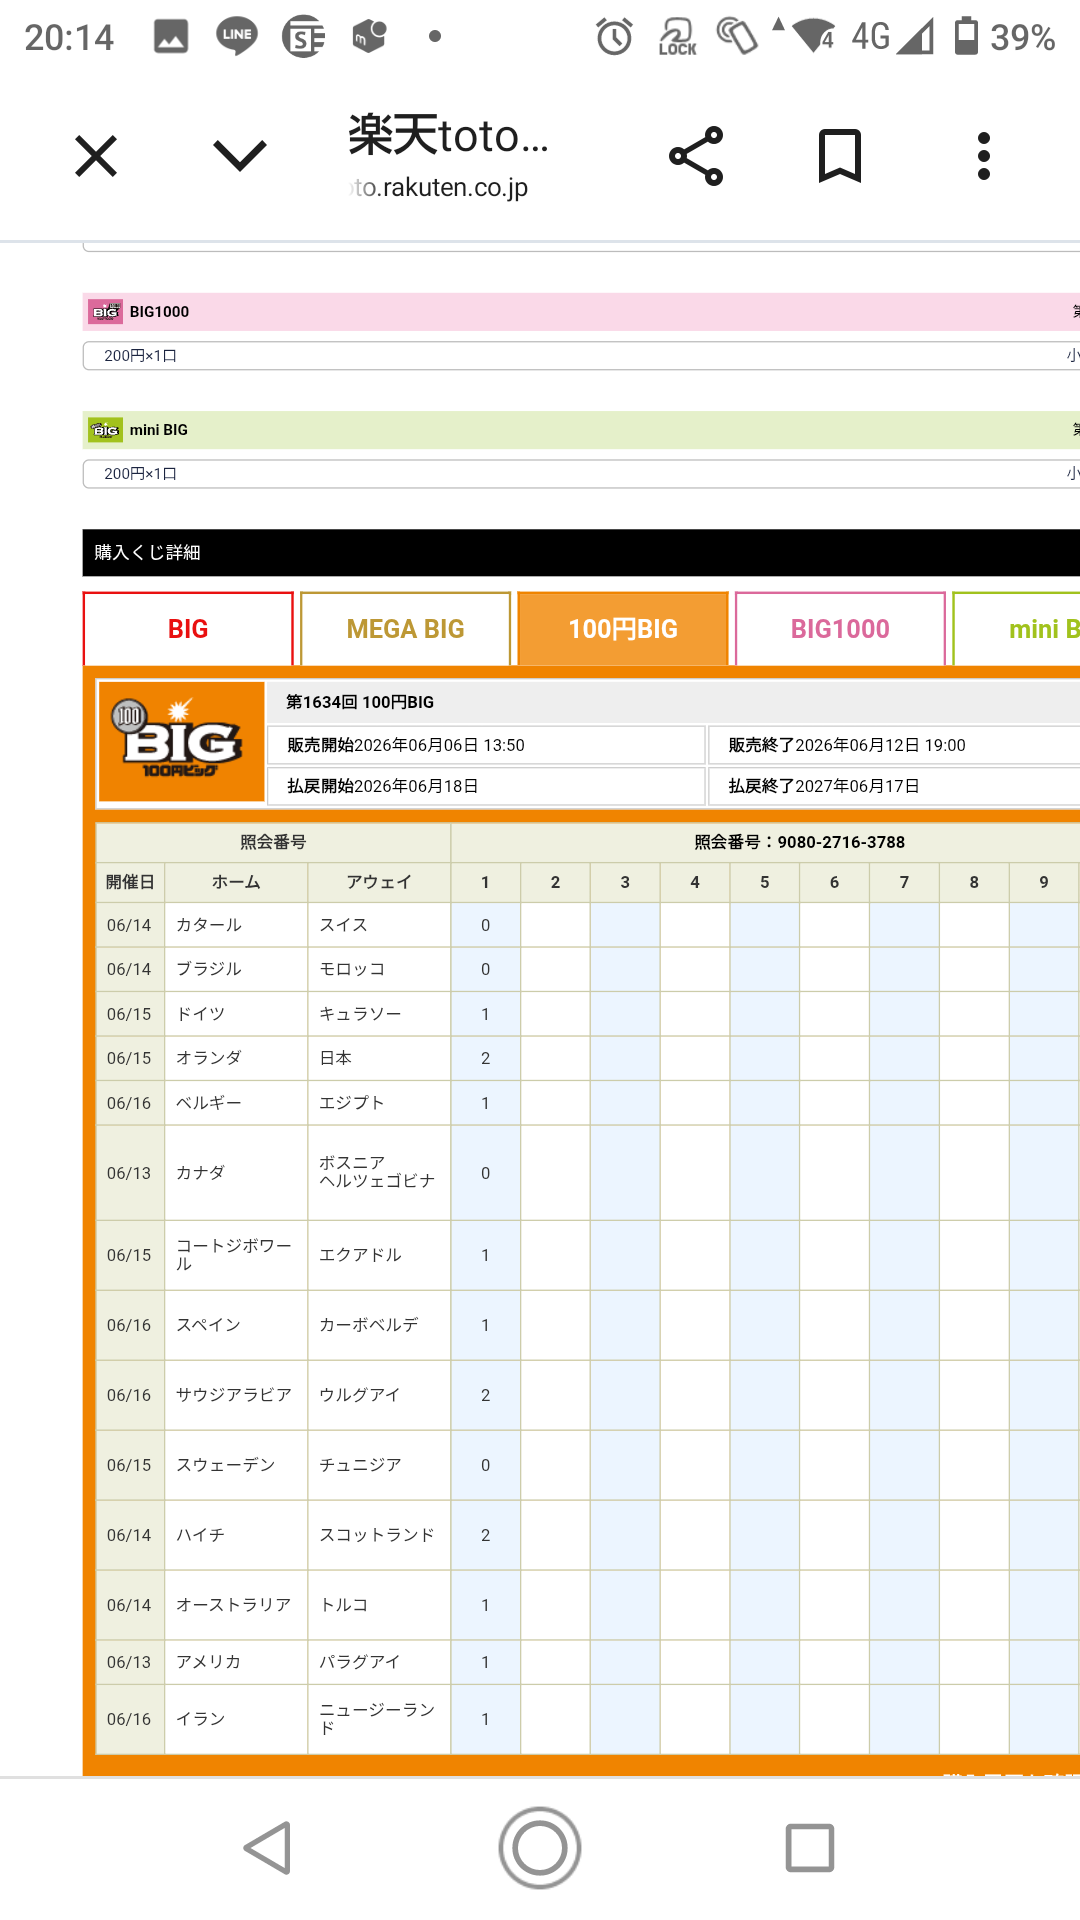1080x1920 pixels.
Task: Click コートジボワール home team cell
Action: coord(236,1255)
